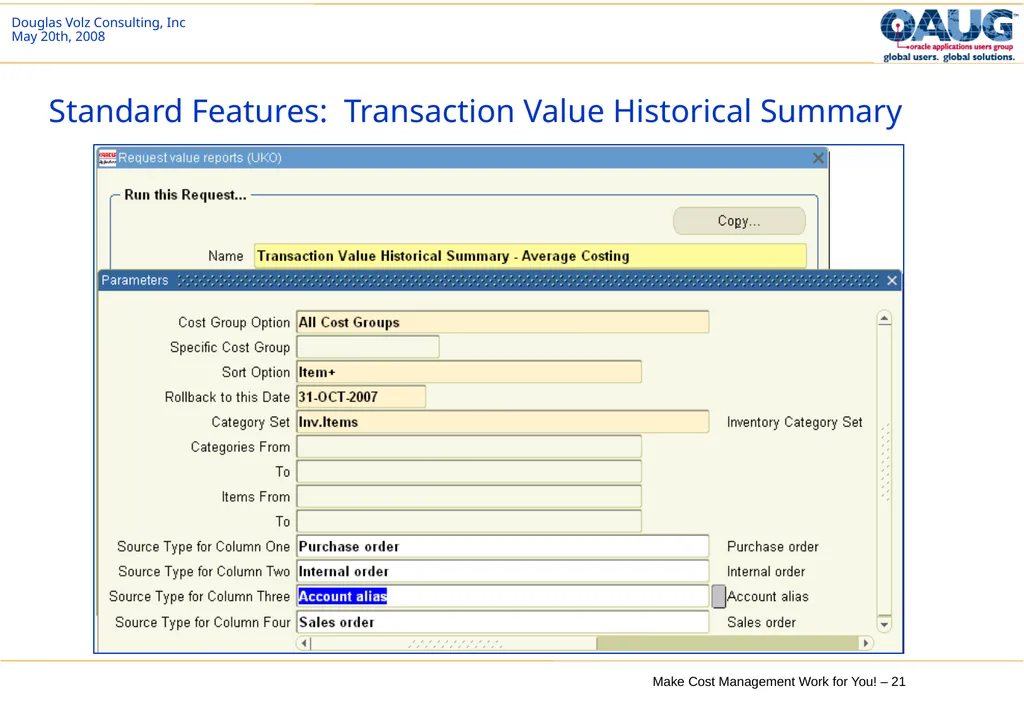Click the 'Request value reports (UKO)' title
This screenshot has width=1024, height=708.
point(200,158)
